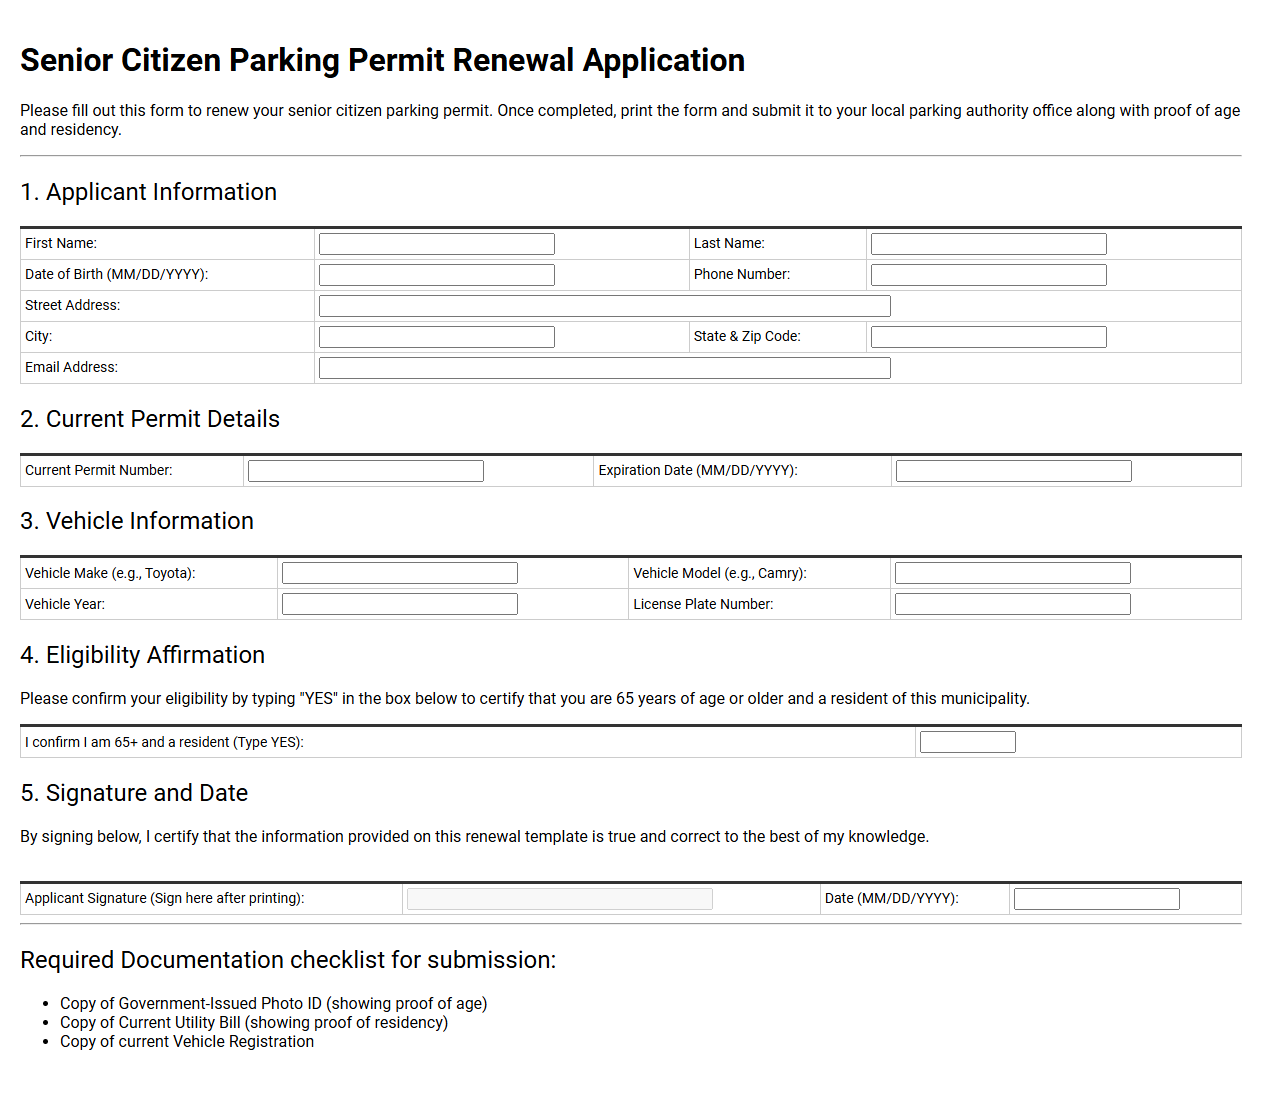This screenshot has height=1120, width=1262.
Task: Click the 'City:' label
Action: click(38, 336)
